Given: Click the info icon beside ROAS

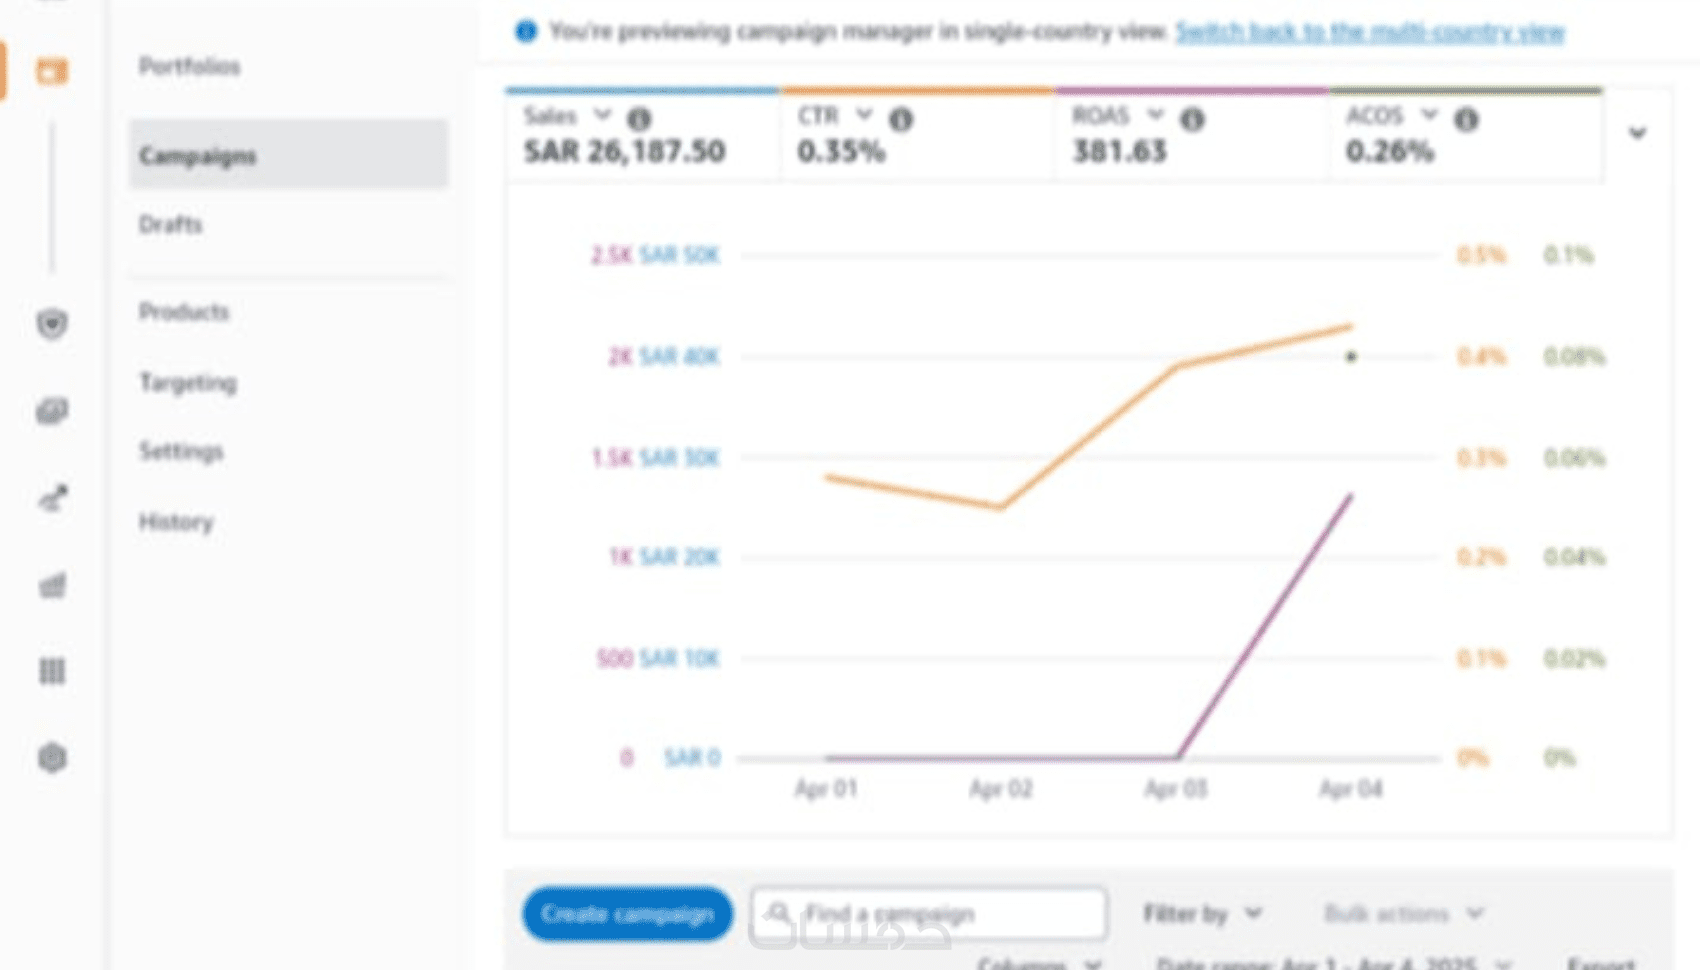Looking at the screenshot, I should click(x=1192, y=119).
